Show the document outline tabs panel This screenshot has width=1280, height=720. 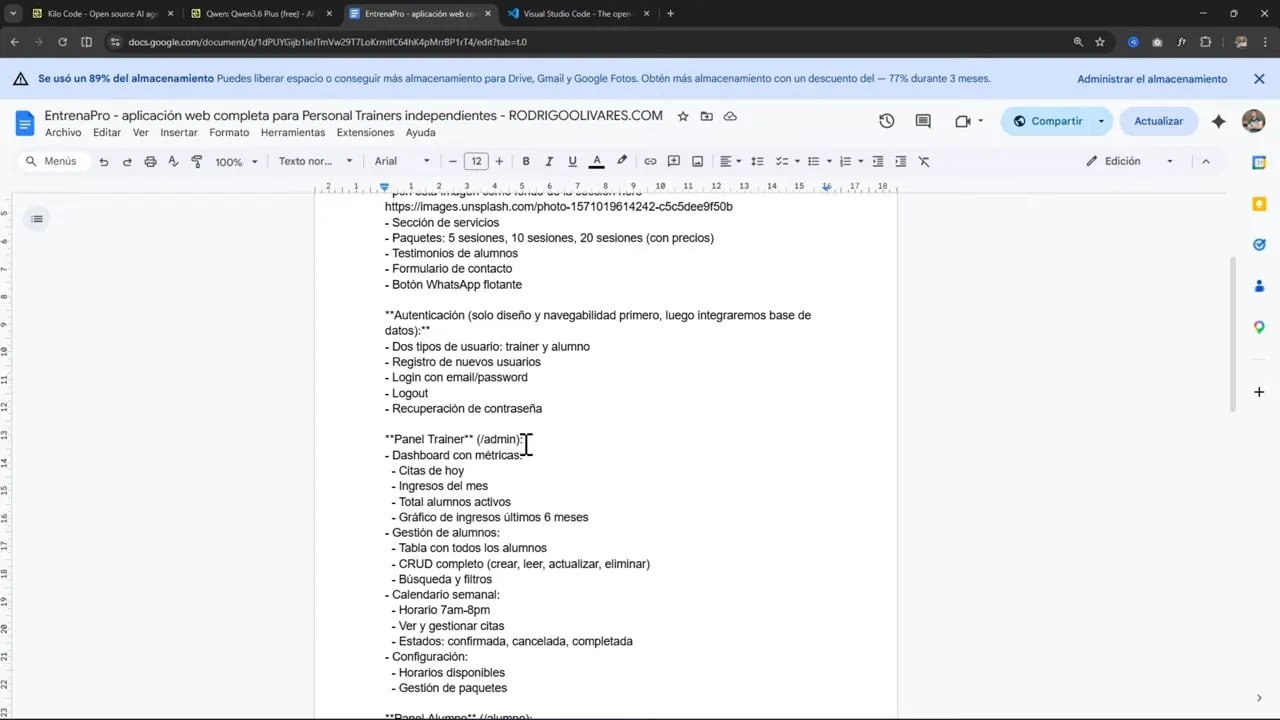[x=37, y=218]
